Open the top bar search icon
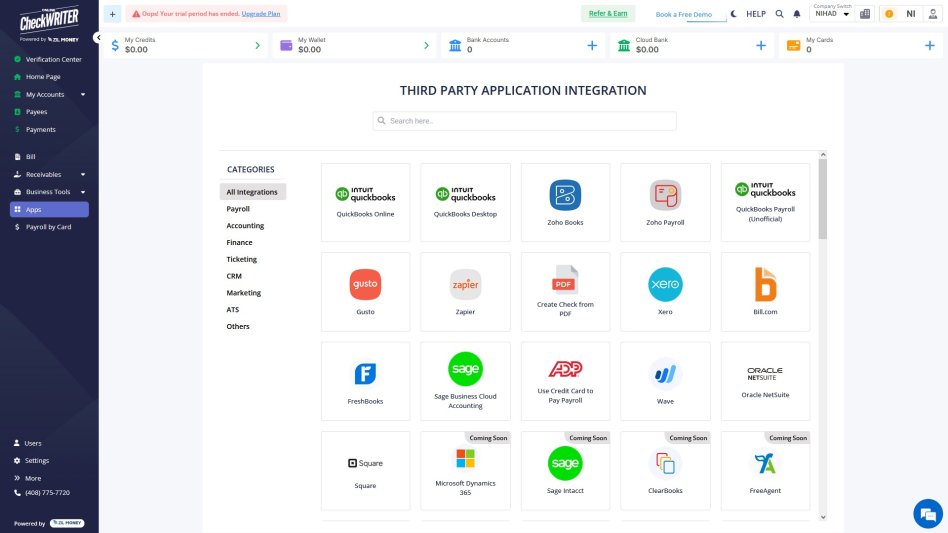The height and width of the screenshot is (533, 948). point(779,14)
